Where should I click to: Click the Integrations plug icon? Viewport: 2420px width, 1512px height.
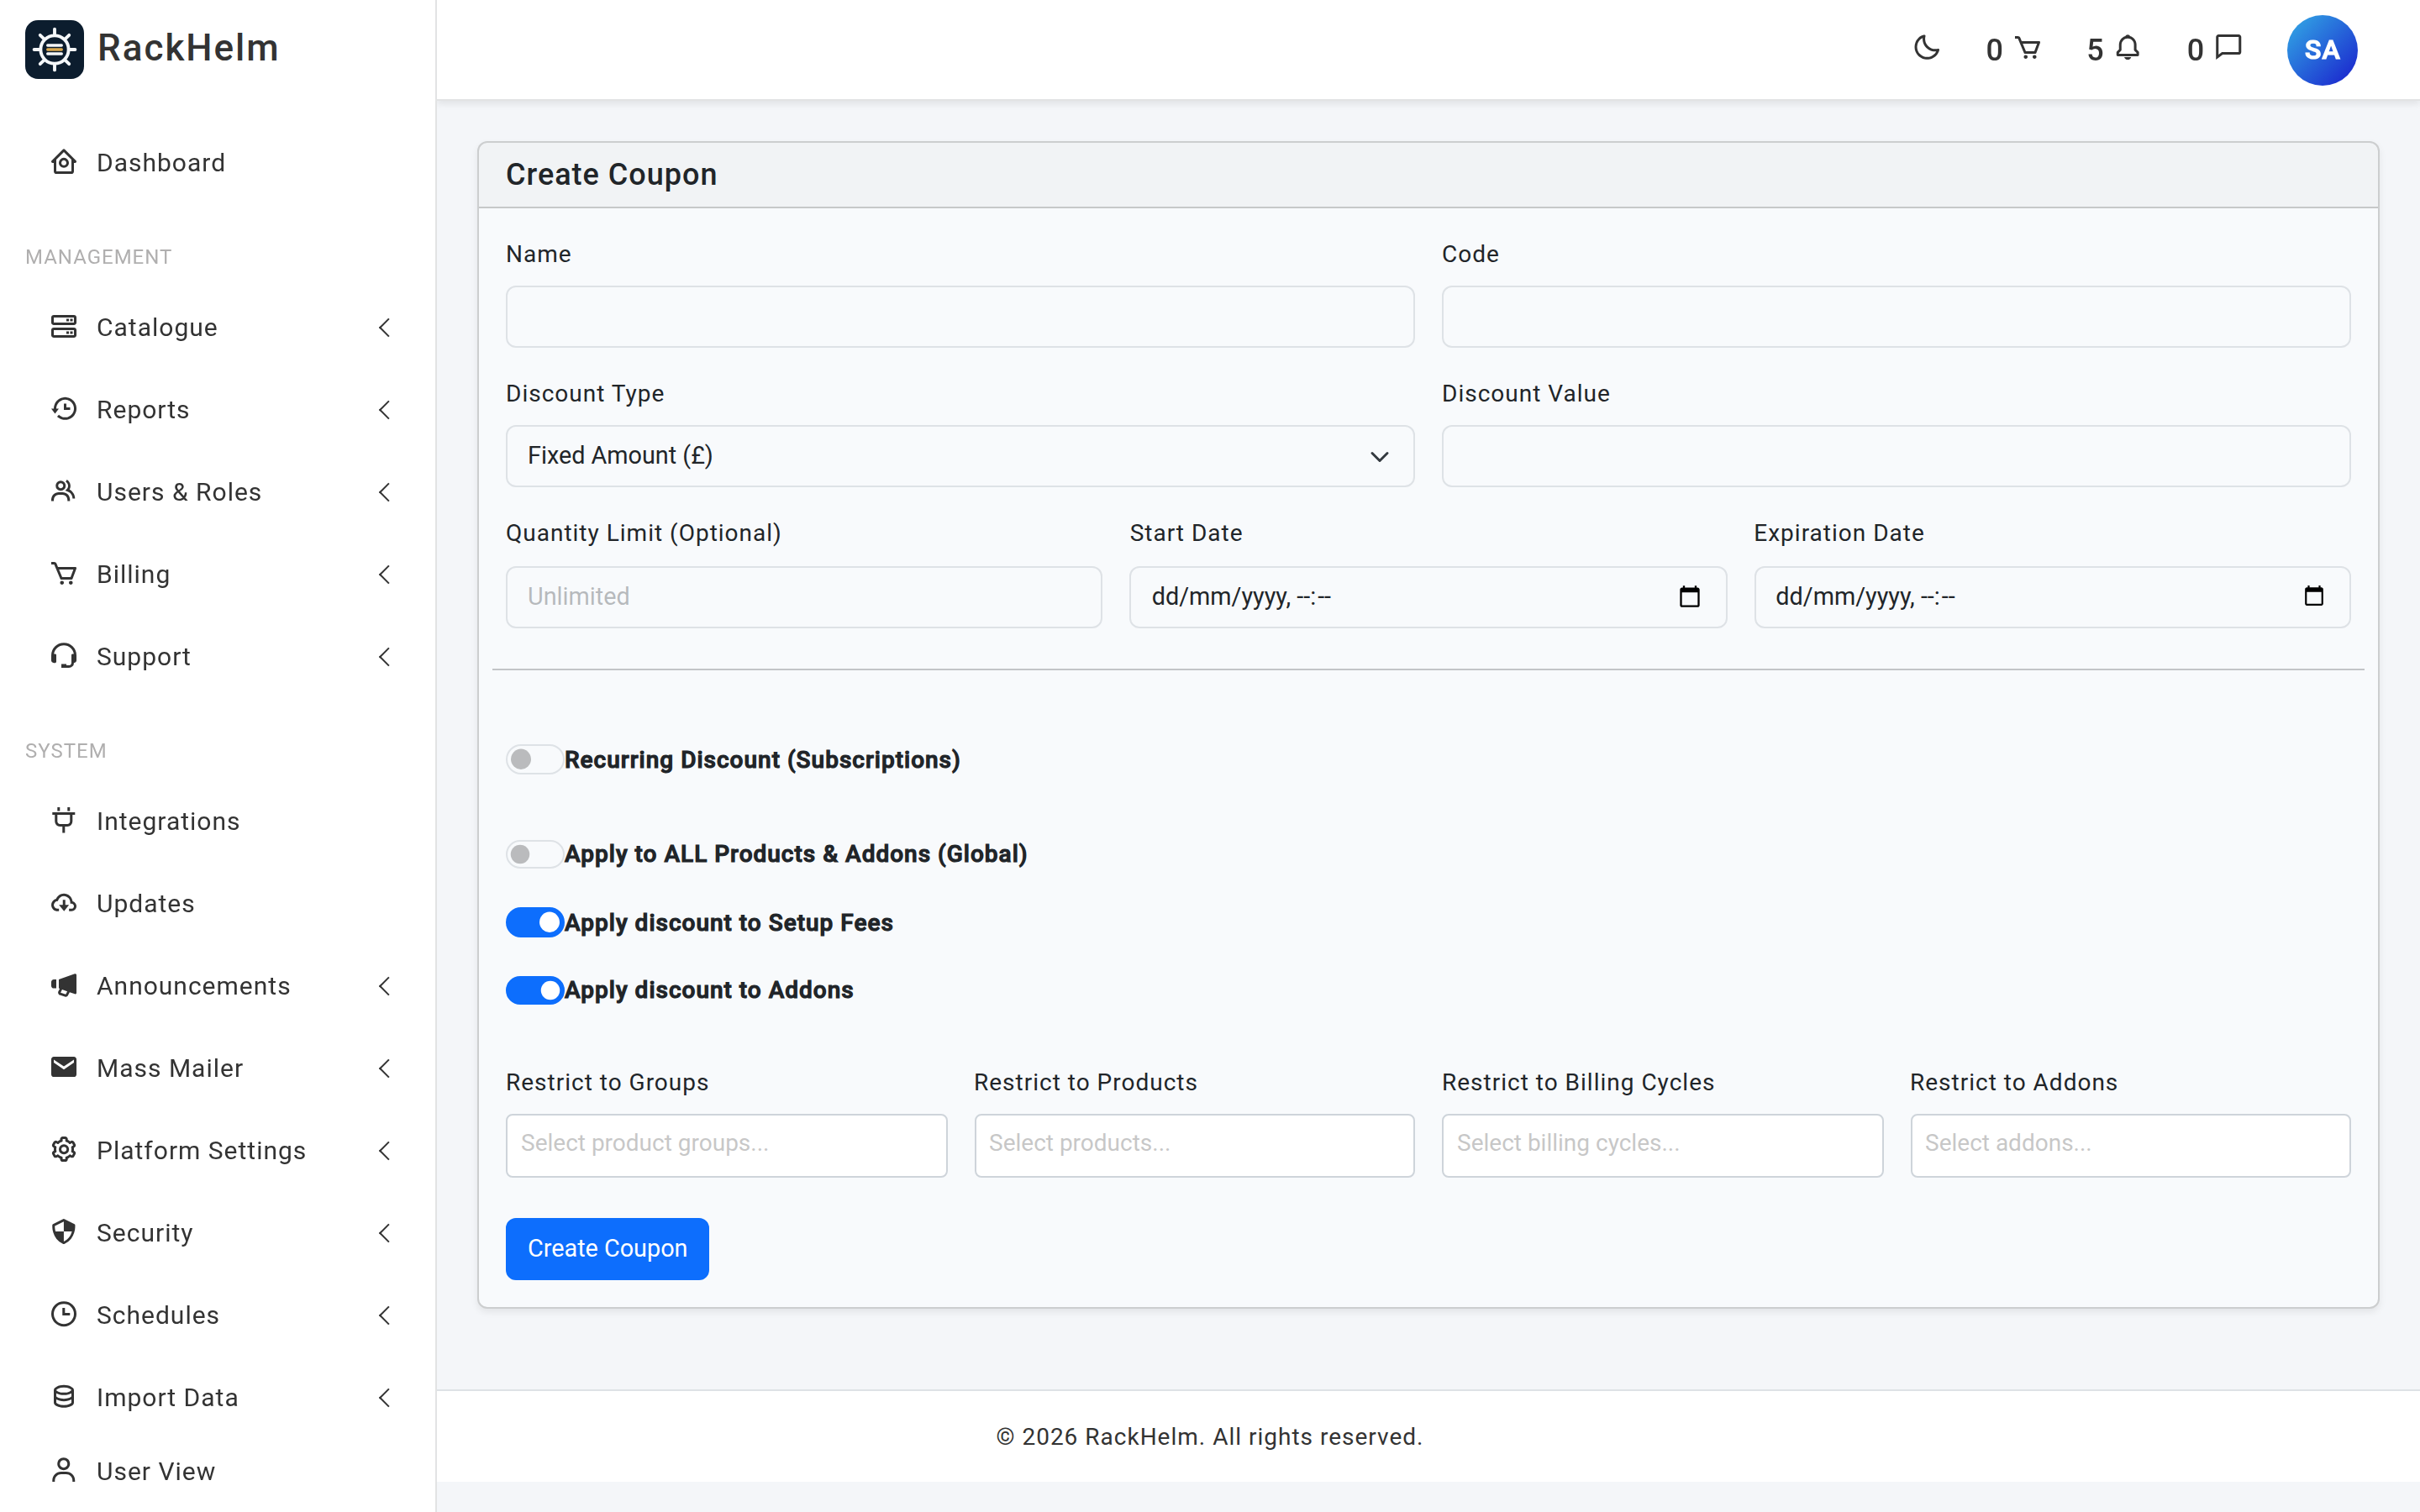click(64, 820)
